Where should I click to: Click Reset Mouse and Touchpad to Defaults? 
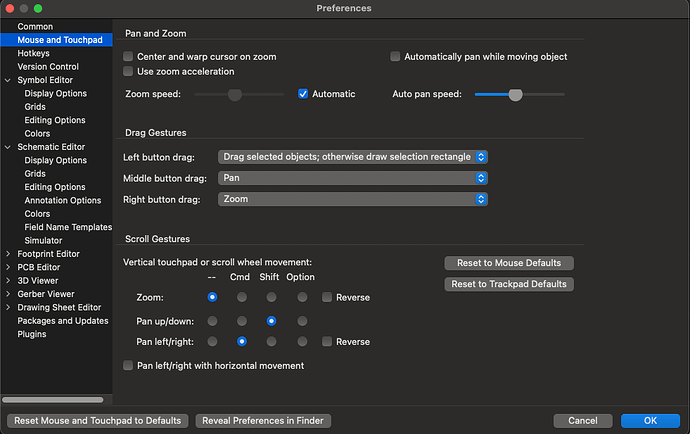click(97, 420)
